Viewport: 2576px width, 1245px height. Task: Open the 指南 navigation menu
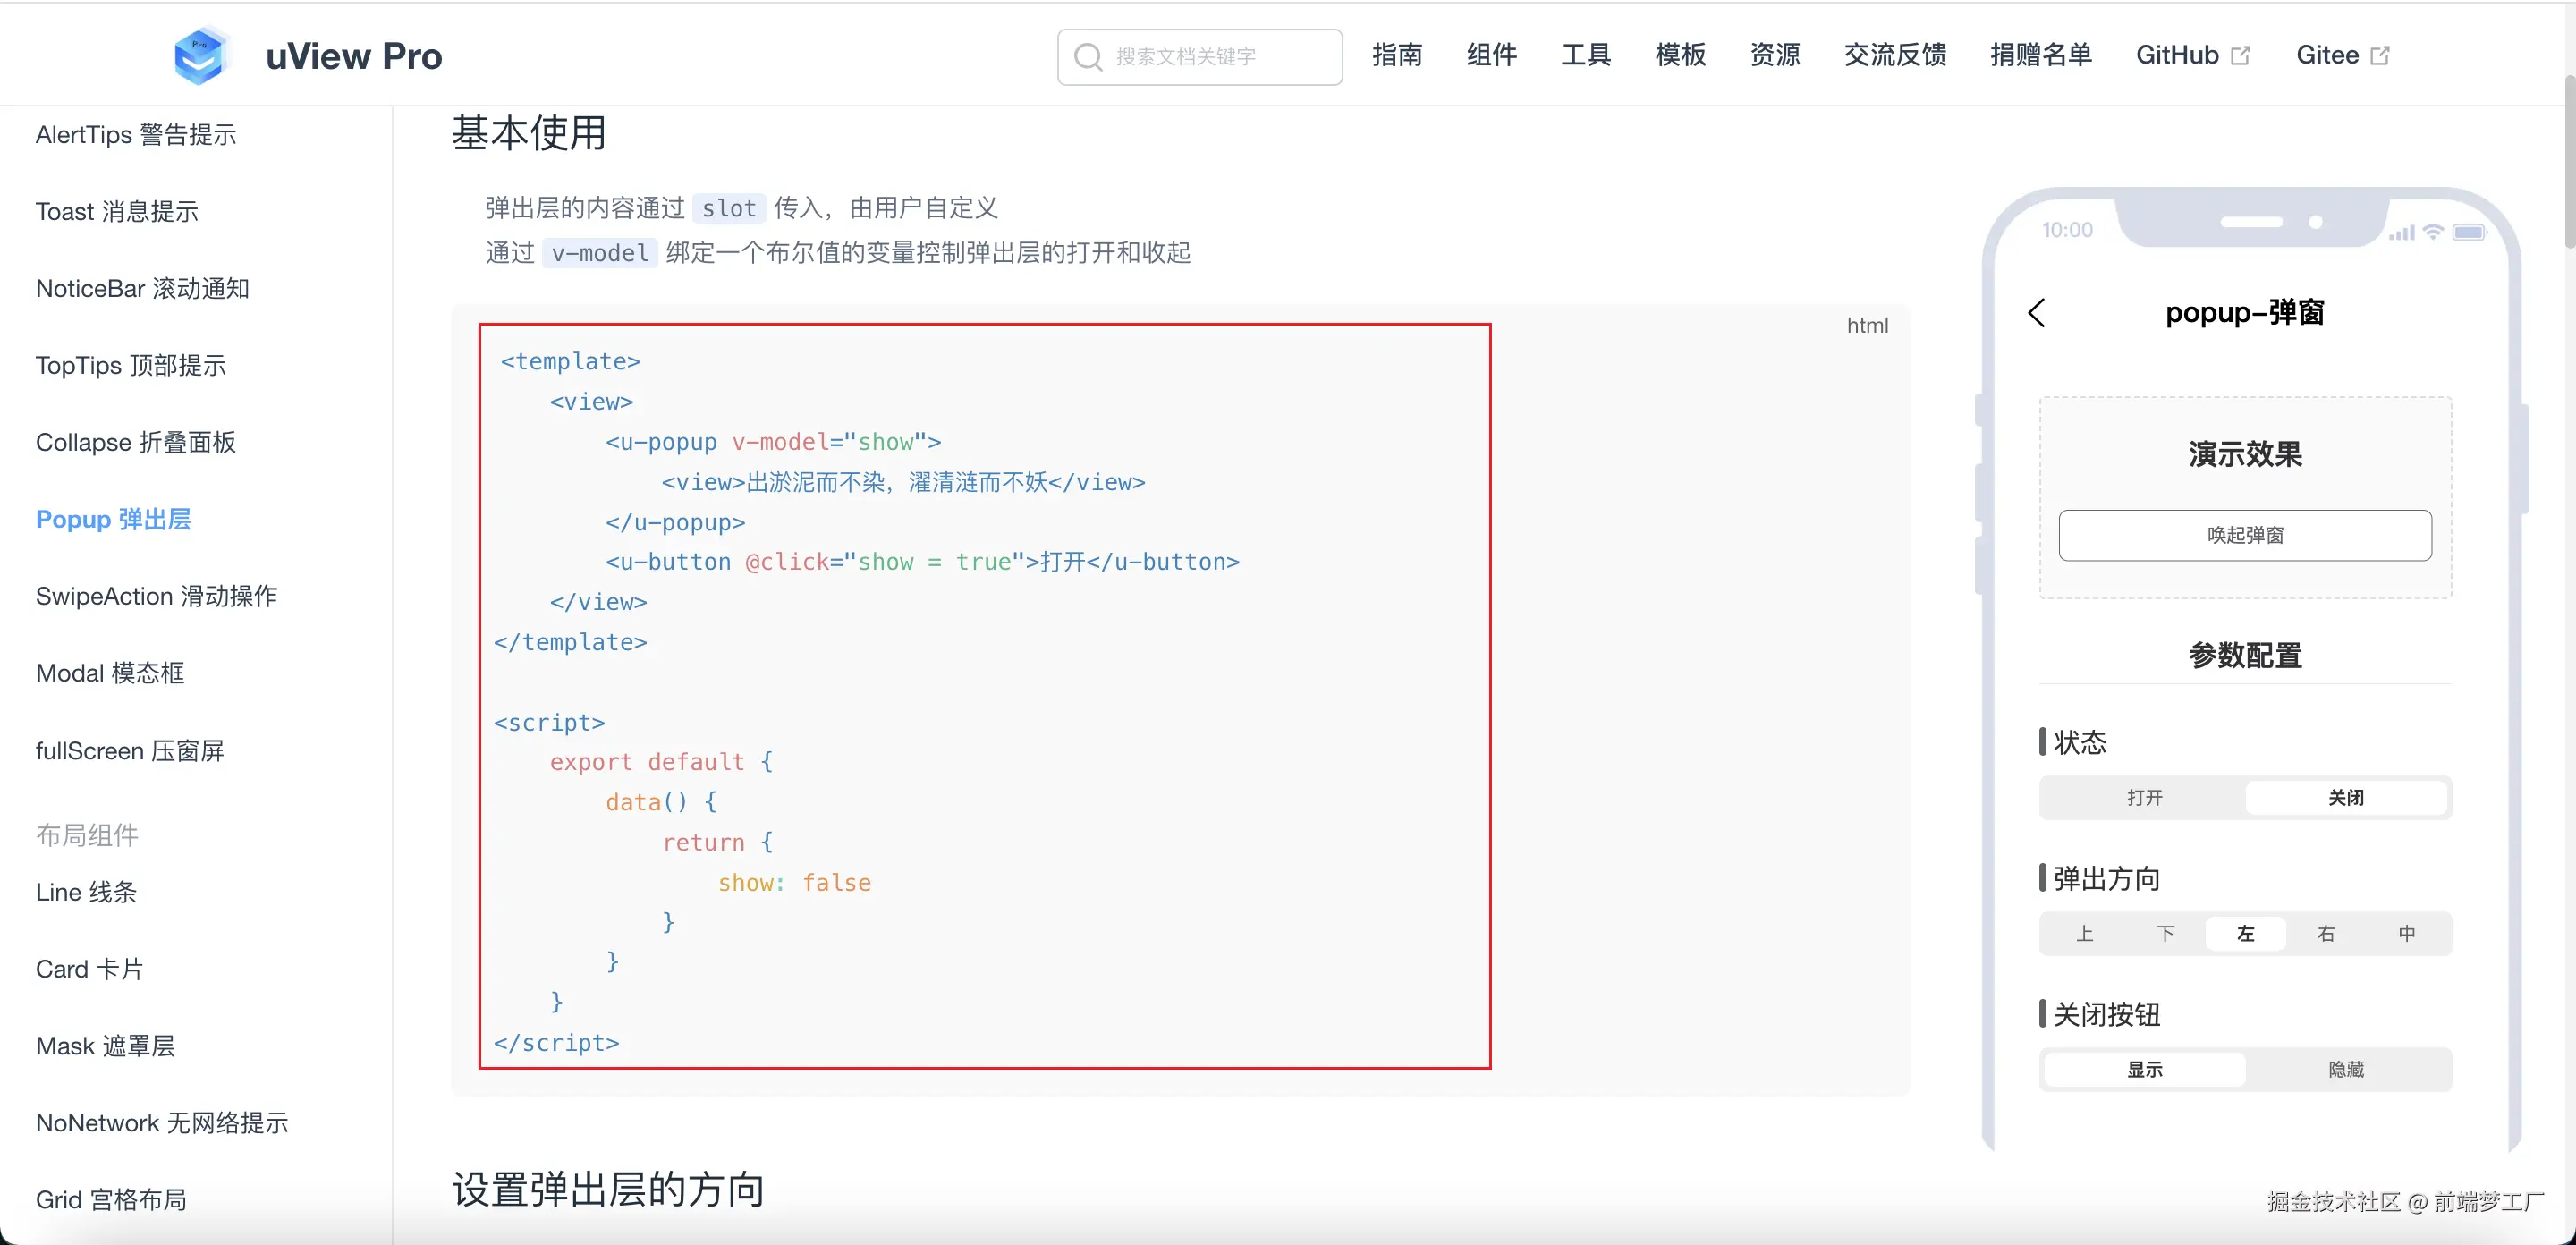(x=1397, y=55)
